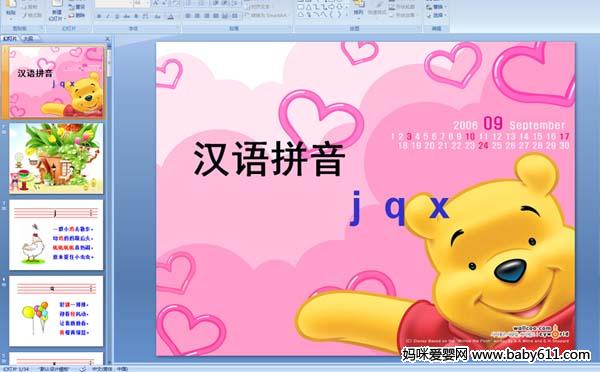Open the Drawing group dialog launcher
Viewport: 600px width, 372px height.
419,28
